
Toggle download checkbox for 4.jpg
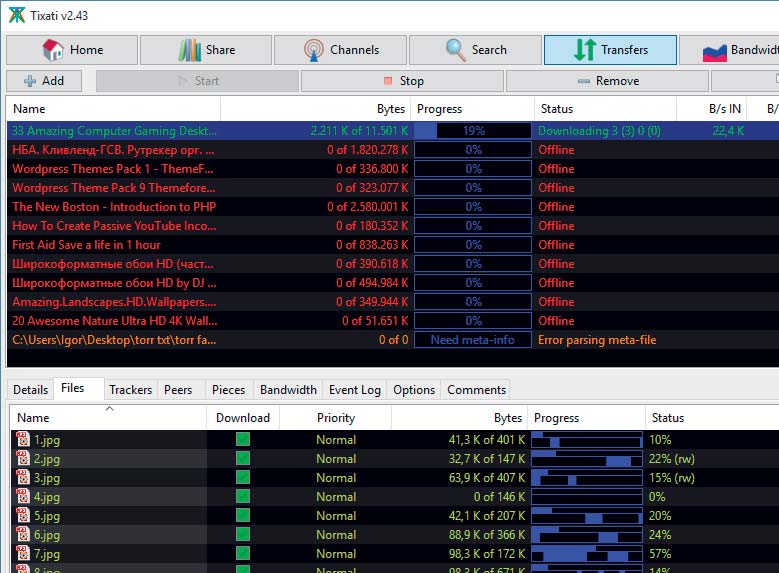click(x=243, y=496)
